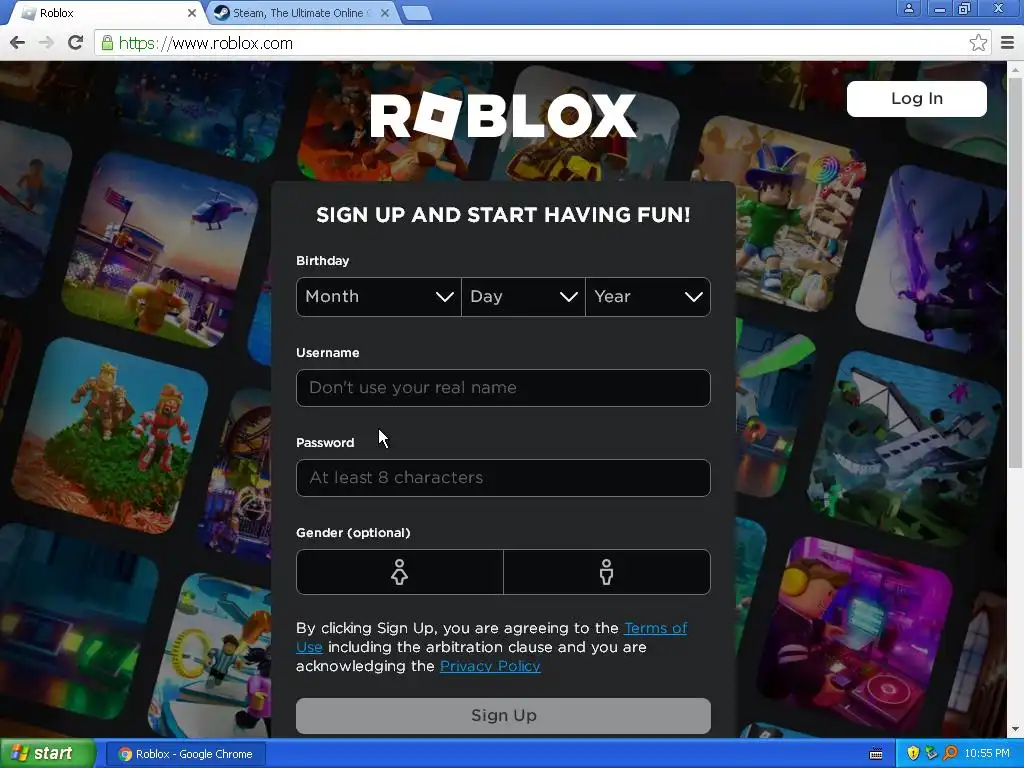Close the Steam tab
Viewport: 1024px width, 768px height.
coord(385,13)
